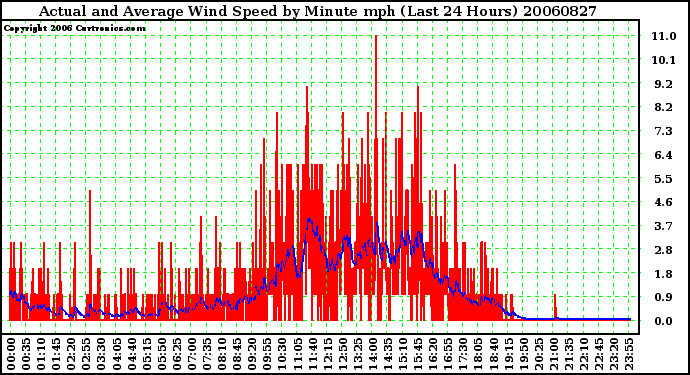Select the 0.9 y-axis label

point(664,298)
